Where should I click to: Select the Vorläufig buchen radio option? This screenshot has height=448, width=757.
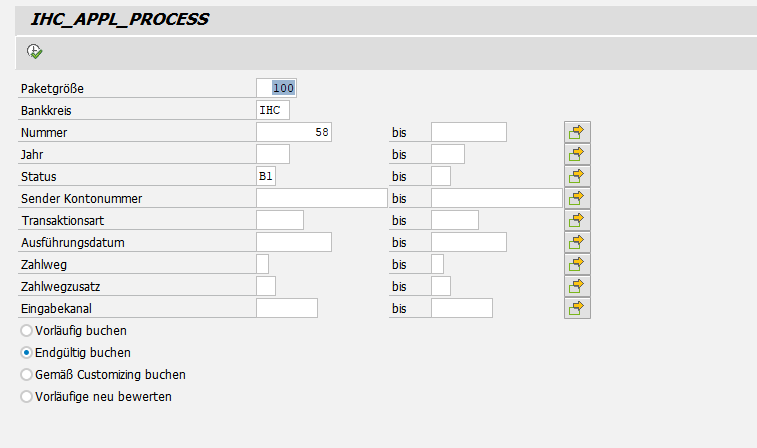click(x=27, y=330)
